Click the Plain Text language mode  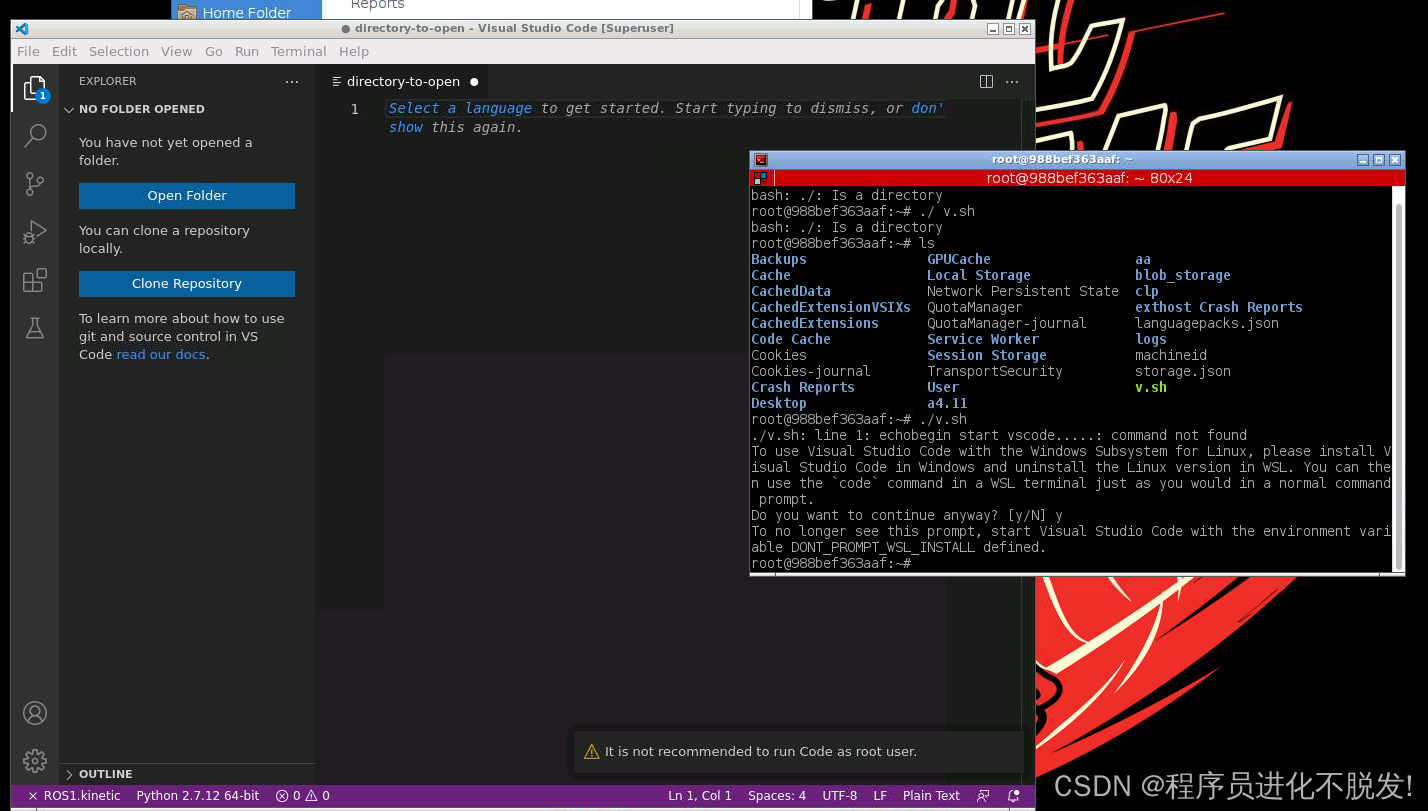click(x=931, y=796)
